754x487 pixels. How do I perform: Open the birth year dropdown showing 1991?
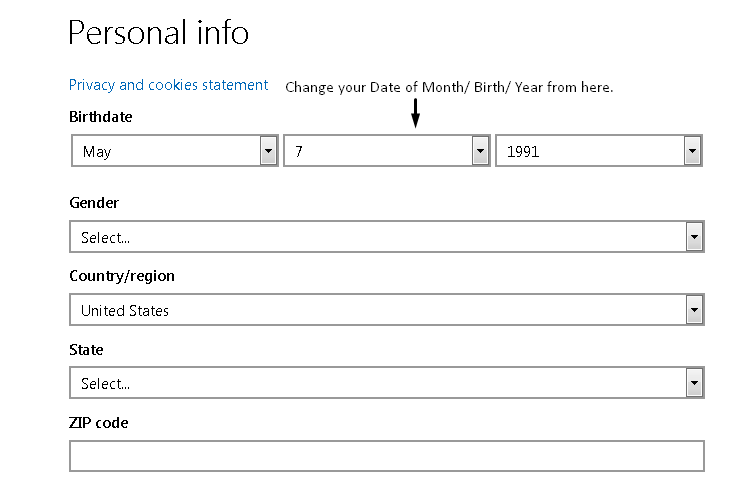coord(589,152)
